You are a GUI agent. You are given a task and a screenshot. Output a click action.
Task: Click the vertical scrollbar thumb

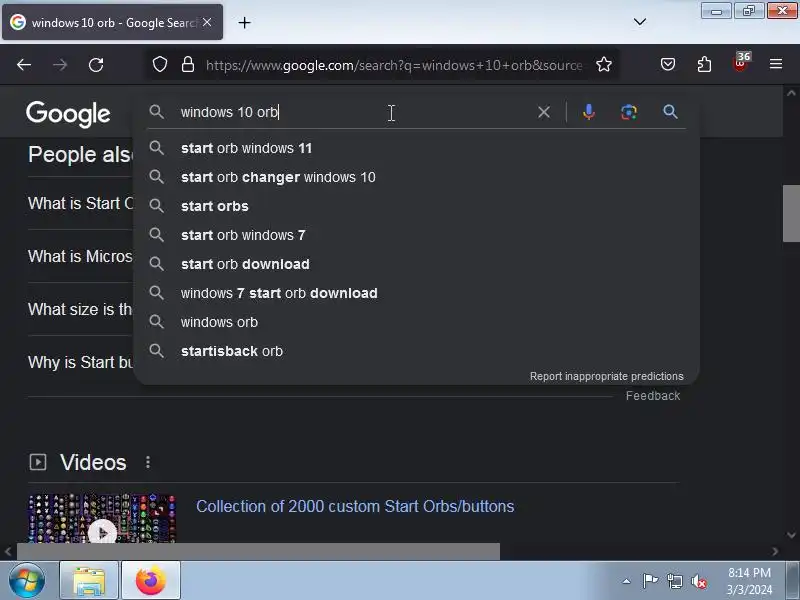[x=791, y=213]
